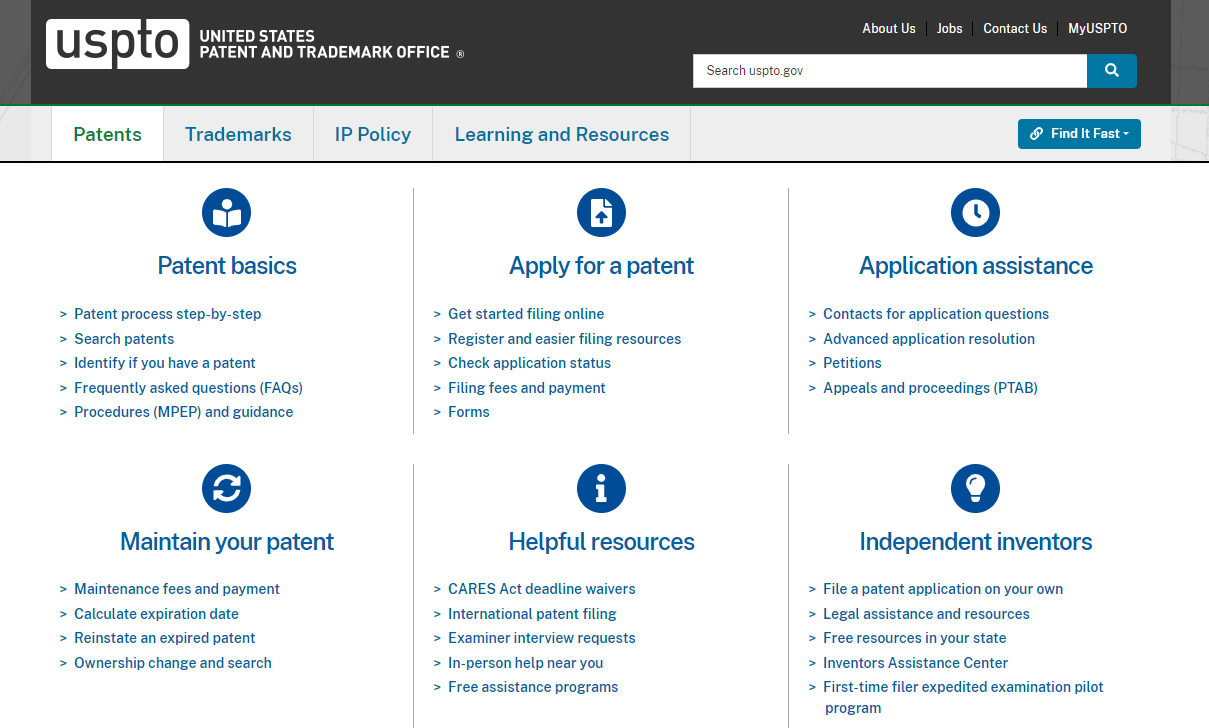Open File a patent application on your own
Image resolution: width=1209 pixels, height=728 pixels.
click(943, 589)
